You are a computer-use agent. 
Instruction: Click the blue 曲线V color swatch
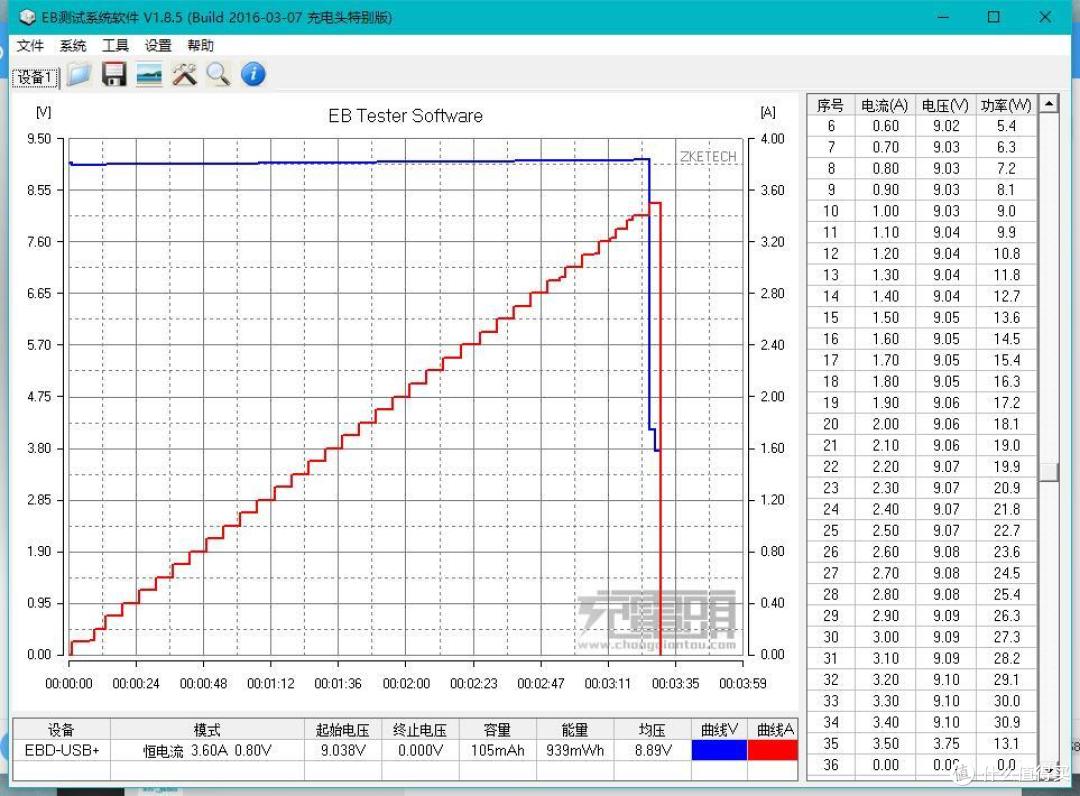pyautogui.click(x=719, y=750)
